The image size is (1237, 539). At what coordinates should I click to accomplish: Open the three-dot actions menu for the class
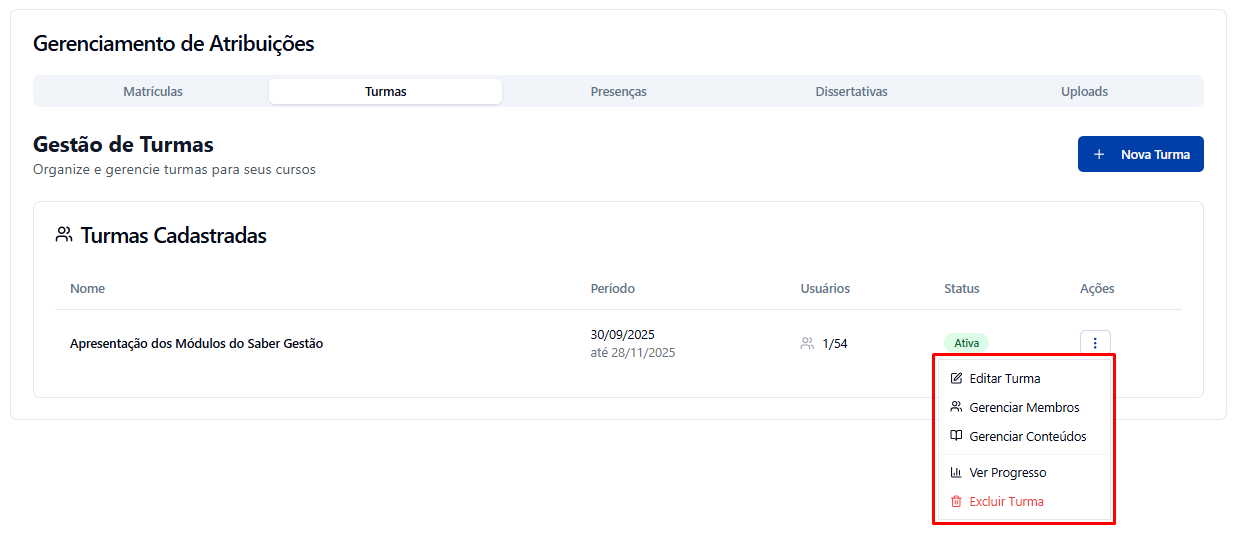coord(1095,343)
